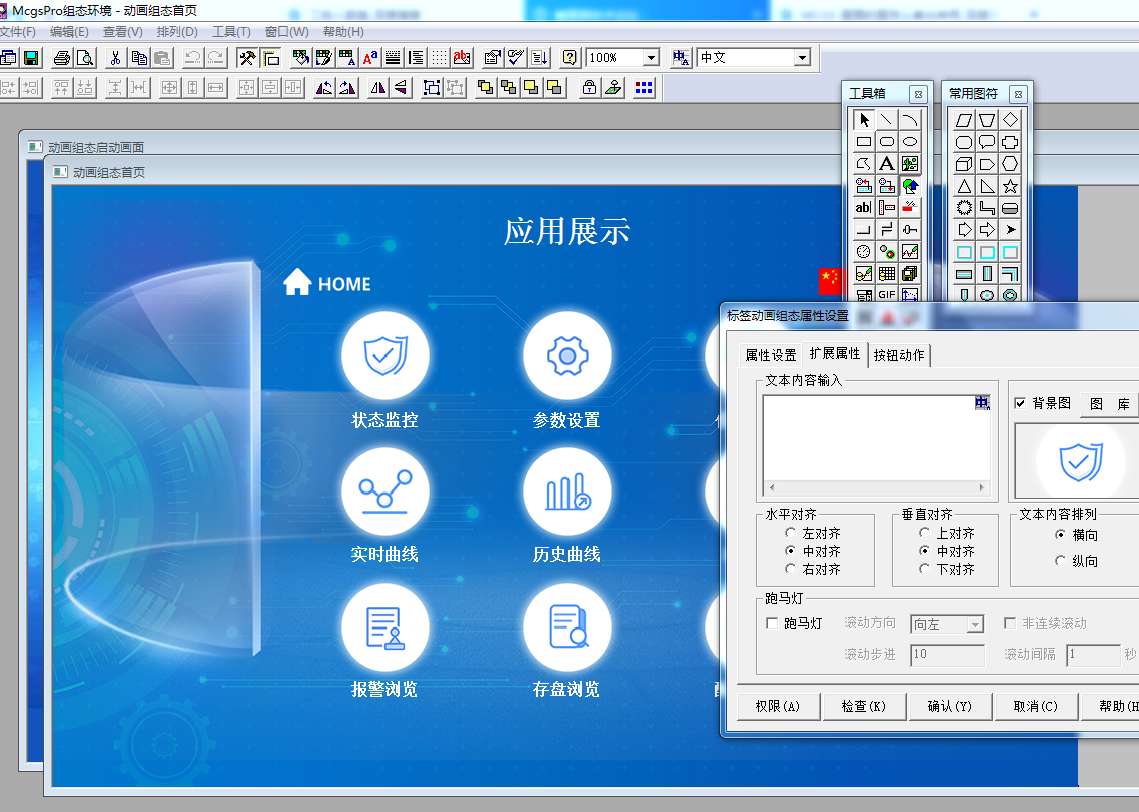The width and height of the screenshot is (1139, 812).
Task: Select 左对齐 horizontal alignment radio button
Action: 792,534
